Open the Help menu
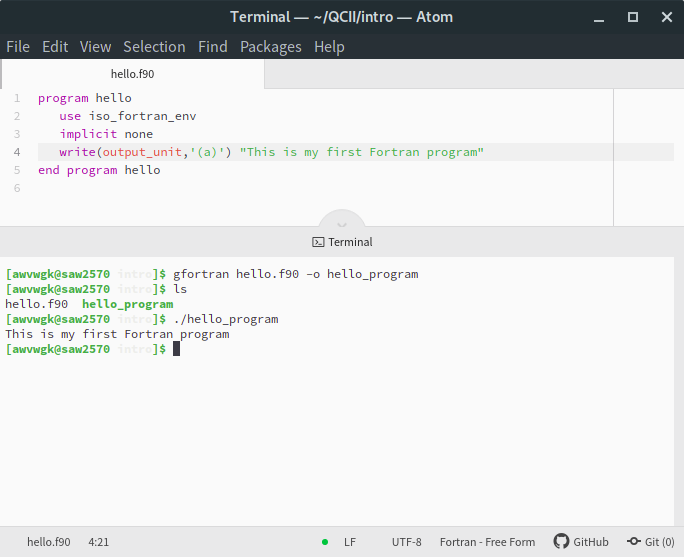The image size is (684, 557). 329,47
